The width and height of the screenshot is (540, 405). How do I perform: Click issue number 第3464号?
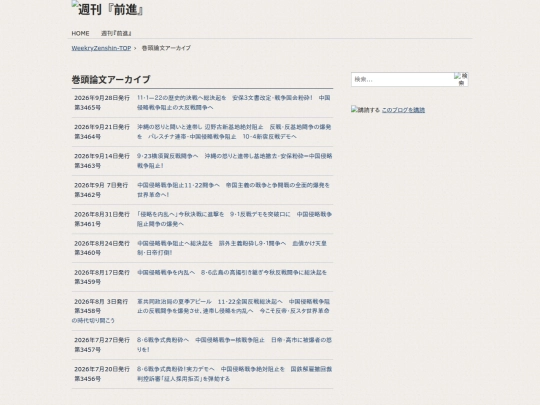87,137
